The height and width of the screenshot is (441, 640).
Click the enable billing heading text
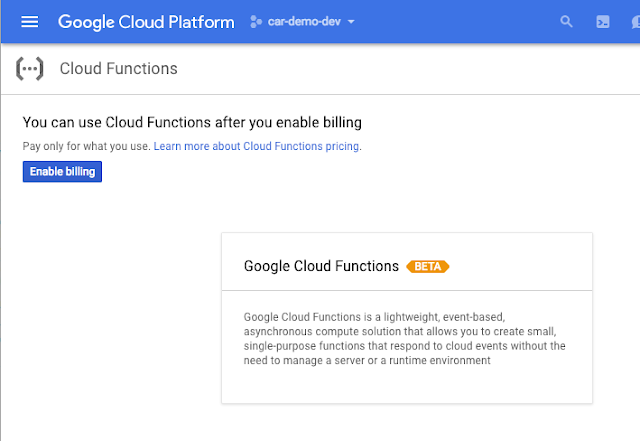tap(192, 122)
